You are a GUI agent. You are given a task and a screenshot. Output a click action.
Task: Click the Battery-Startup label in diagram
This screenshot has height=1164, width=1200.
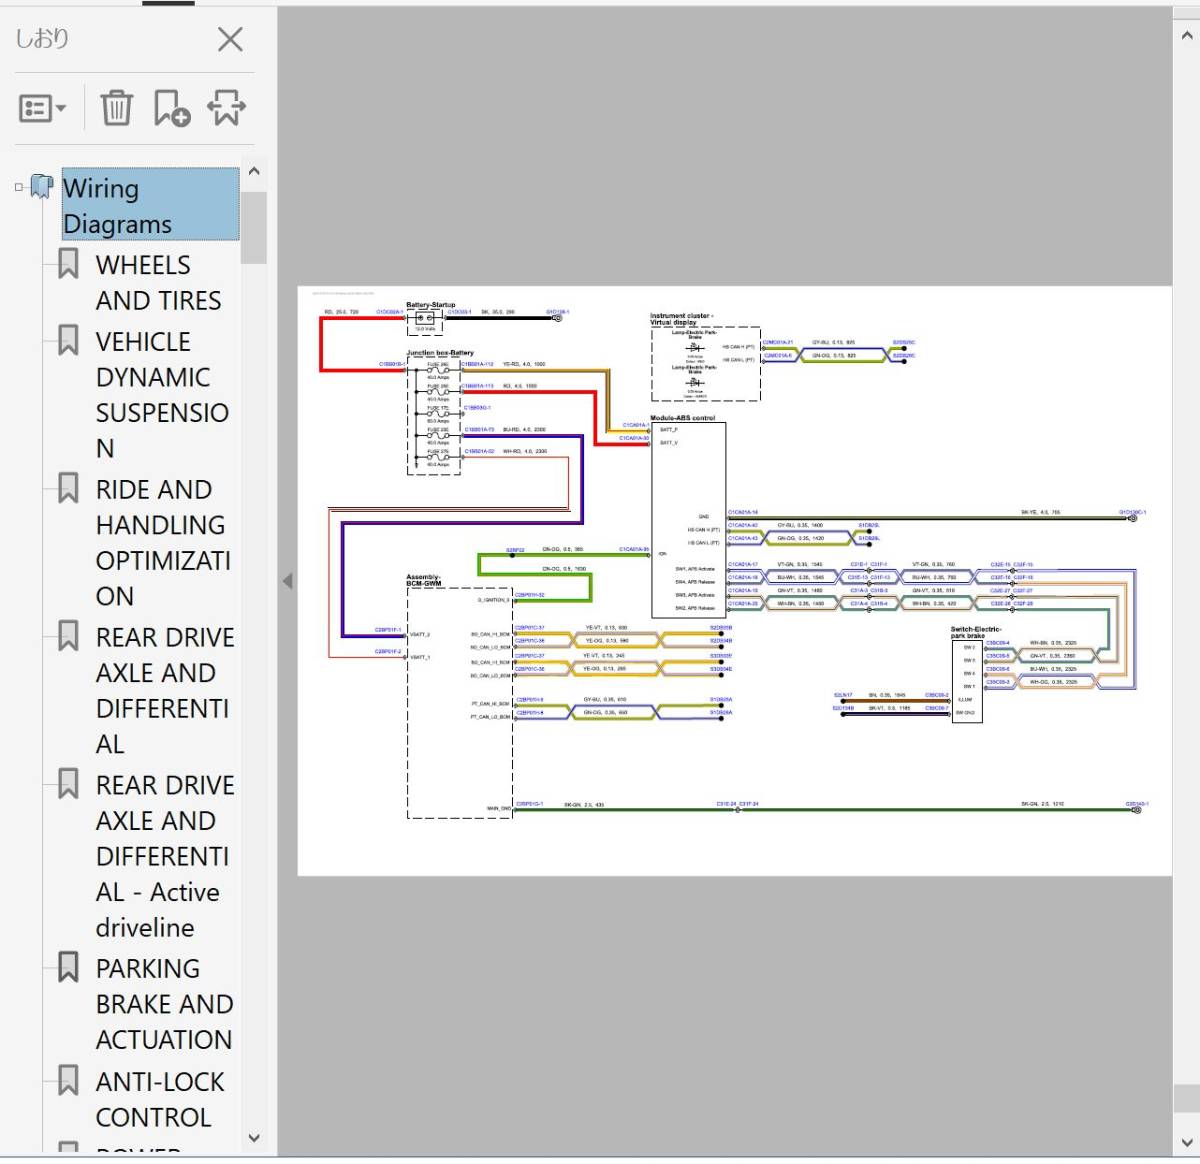pos(431,305)
